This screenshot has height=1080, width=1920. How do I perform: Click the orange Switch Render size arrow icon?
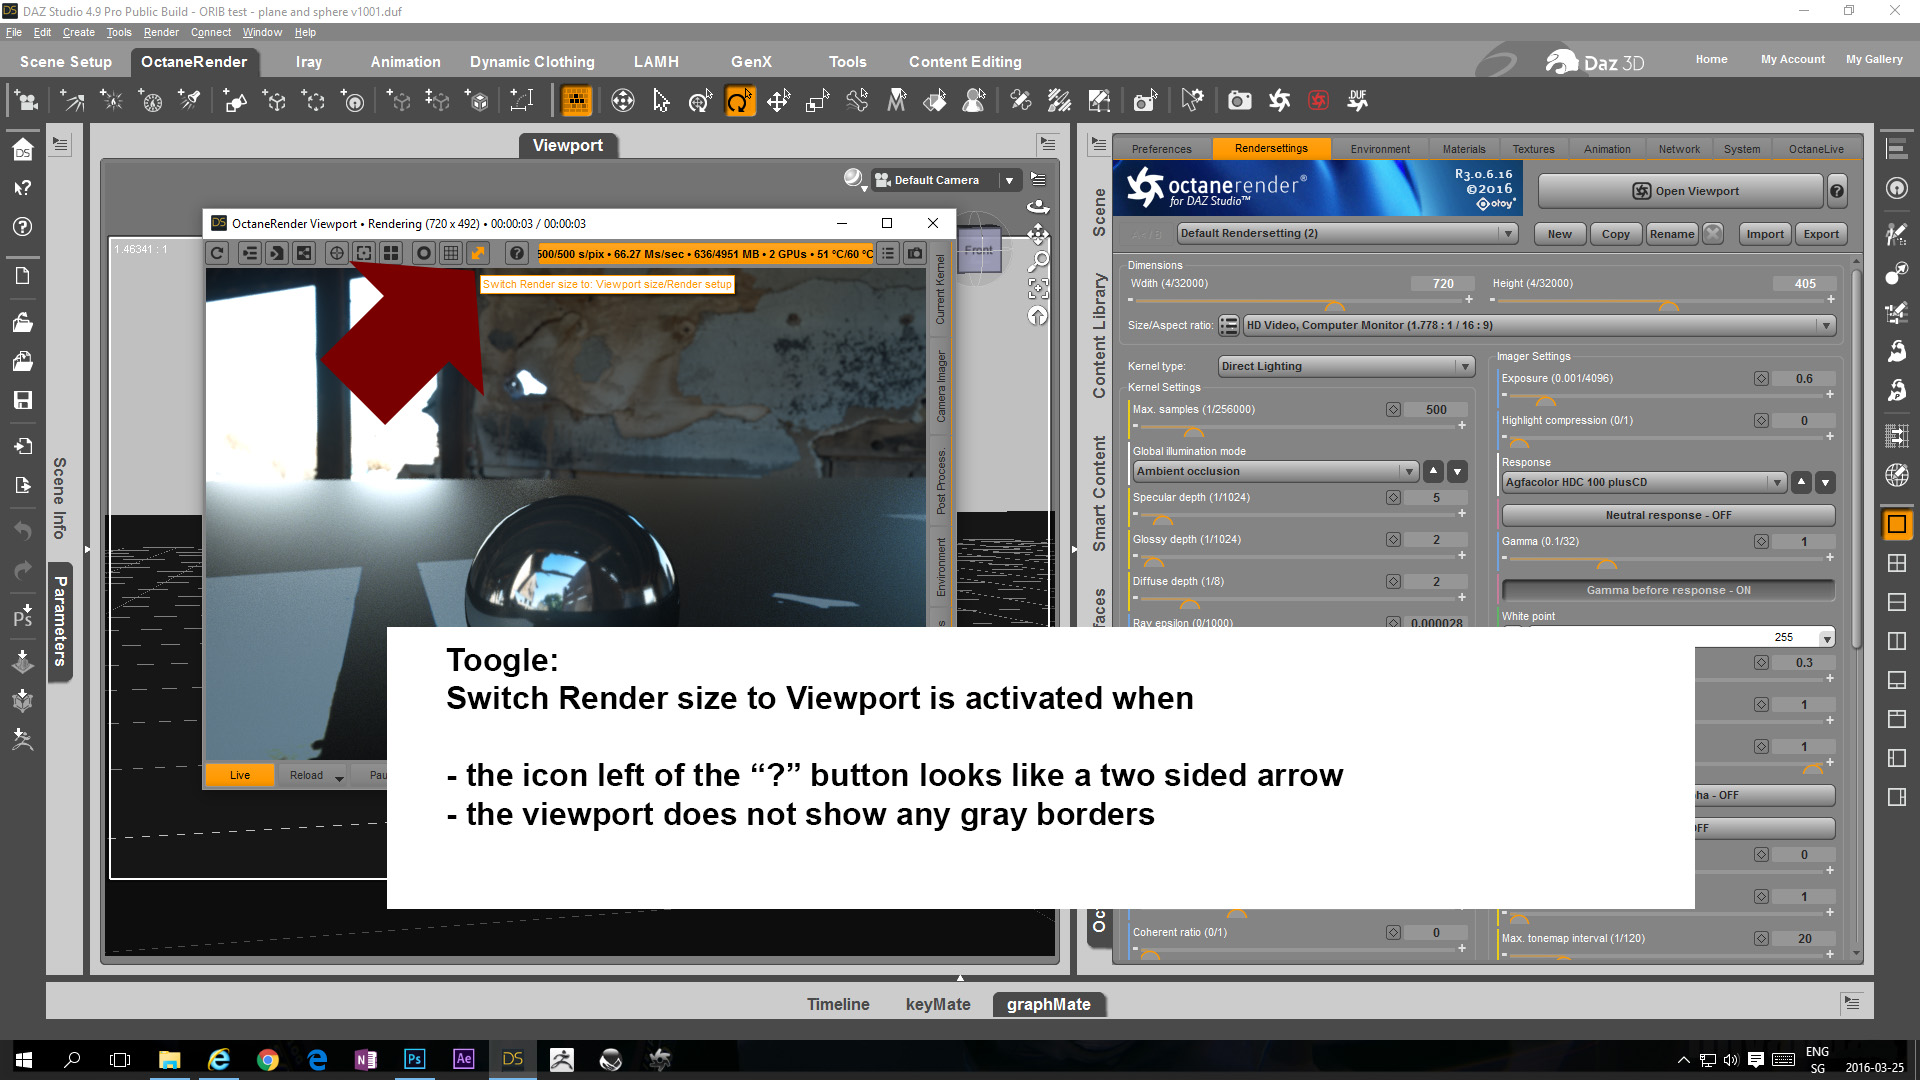pyautogui.click(x=478, y=254)
